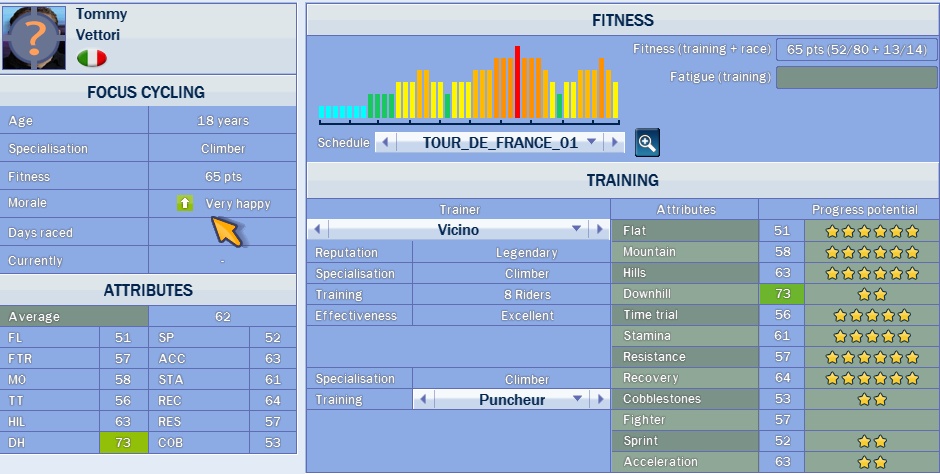The height and width of the screenshot is (474, 940).
Task: Switch to next training type after Puncheur
Action: 599,400
